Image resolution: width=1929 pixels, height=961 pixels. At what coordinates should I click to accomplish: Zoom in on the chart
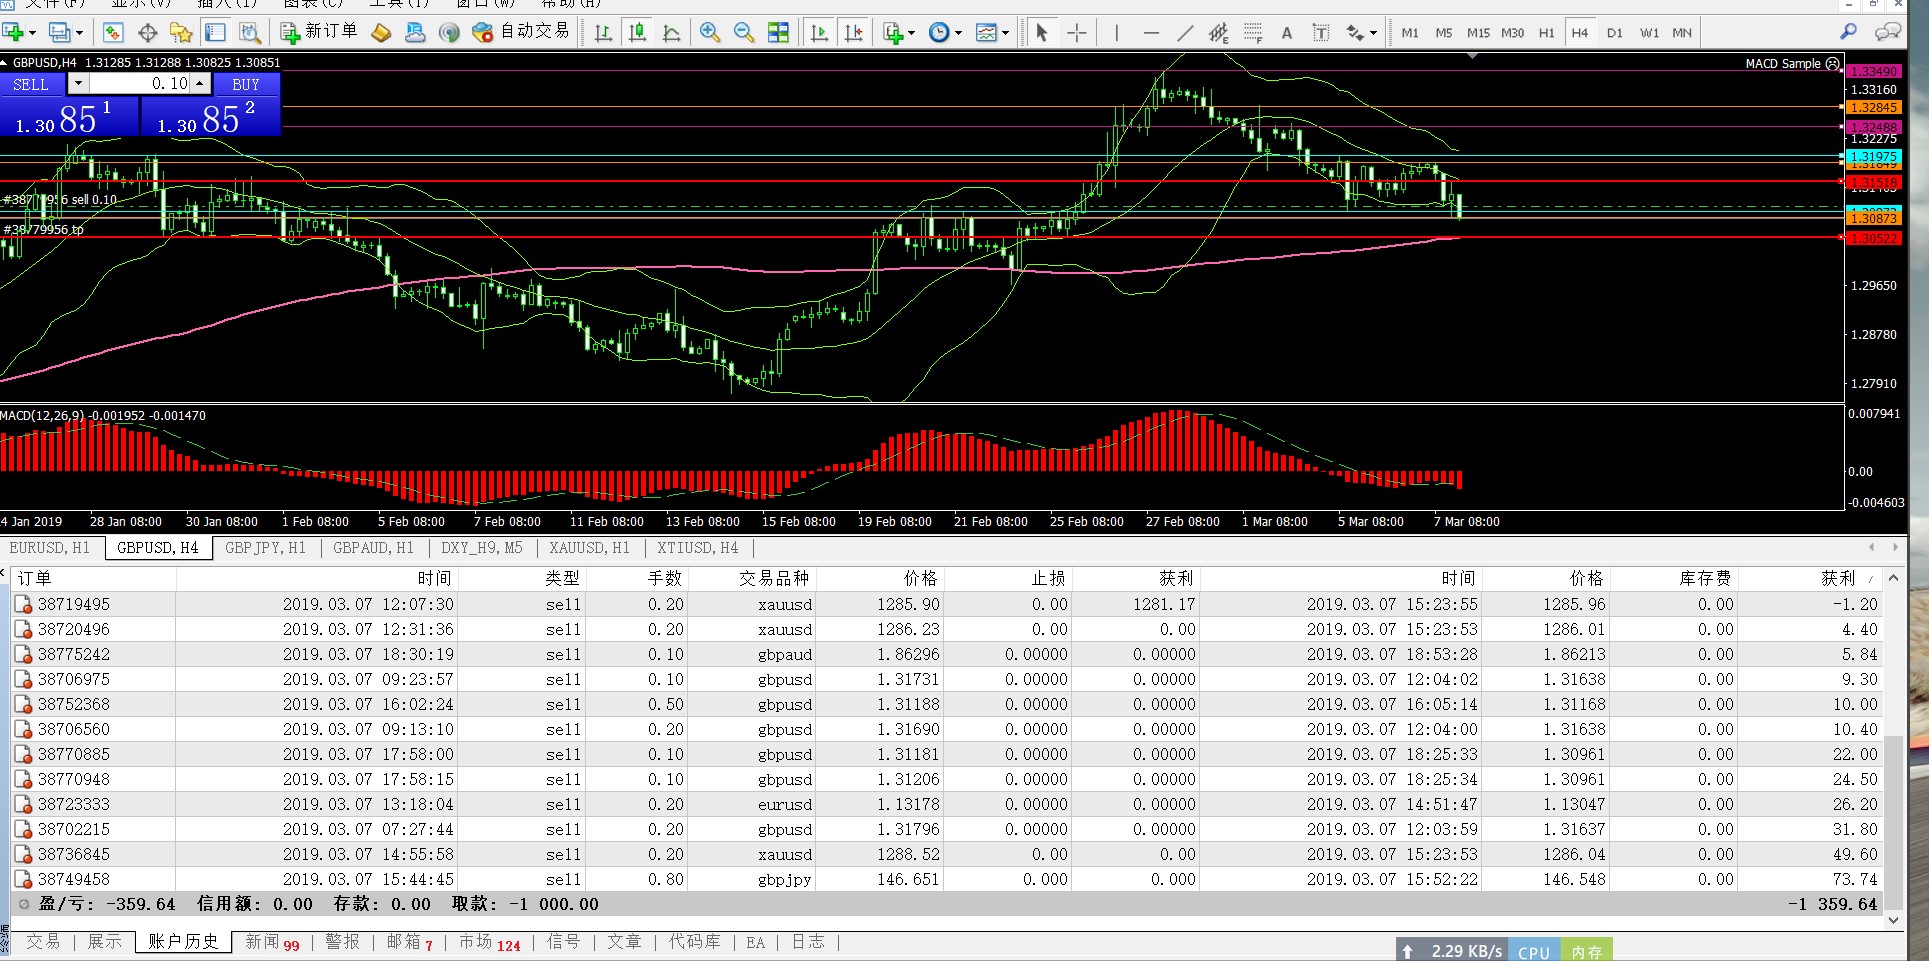(710, 32)
